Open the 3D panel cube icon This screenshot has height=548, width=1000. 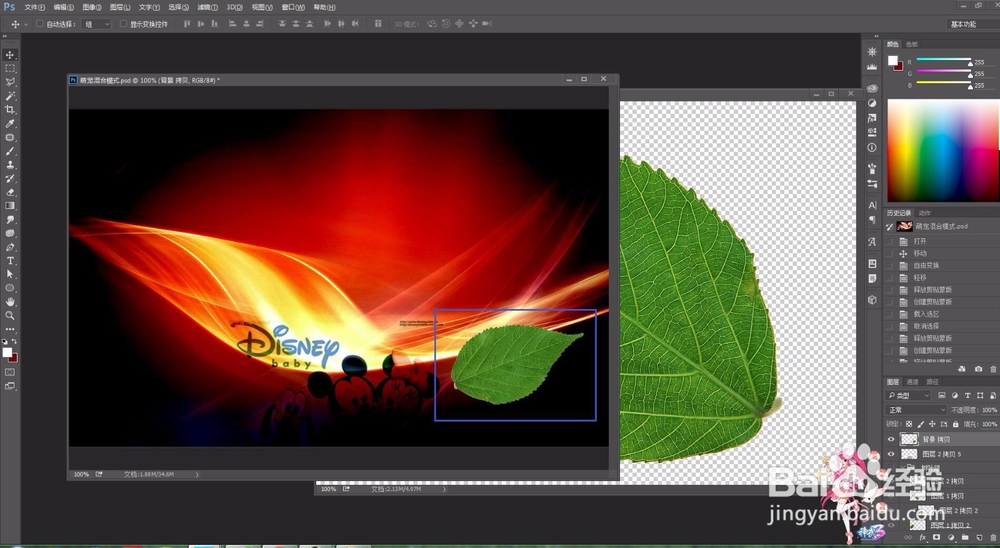[x=872, y=300]
